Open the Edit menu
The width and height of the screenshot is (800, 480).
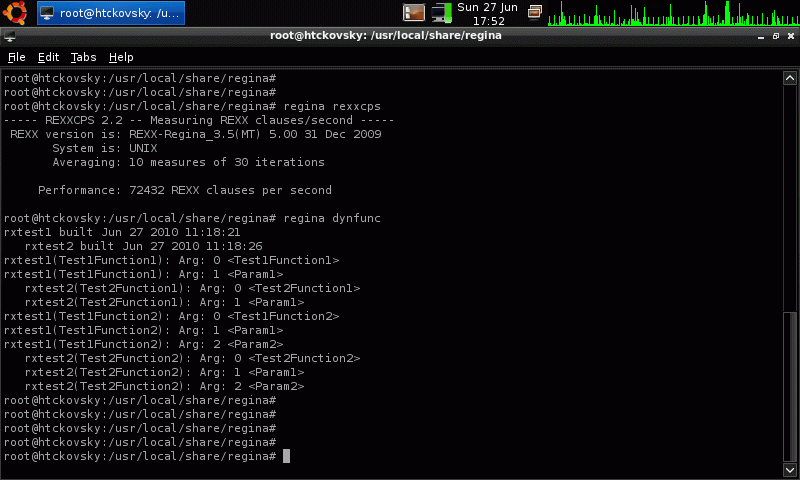pos(48,58)
